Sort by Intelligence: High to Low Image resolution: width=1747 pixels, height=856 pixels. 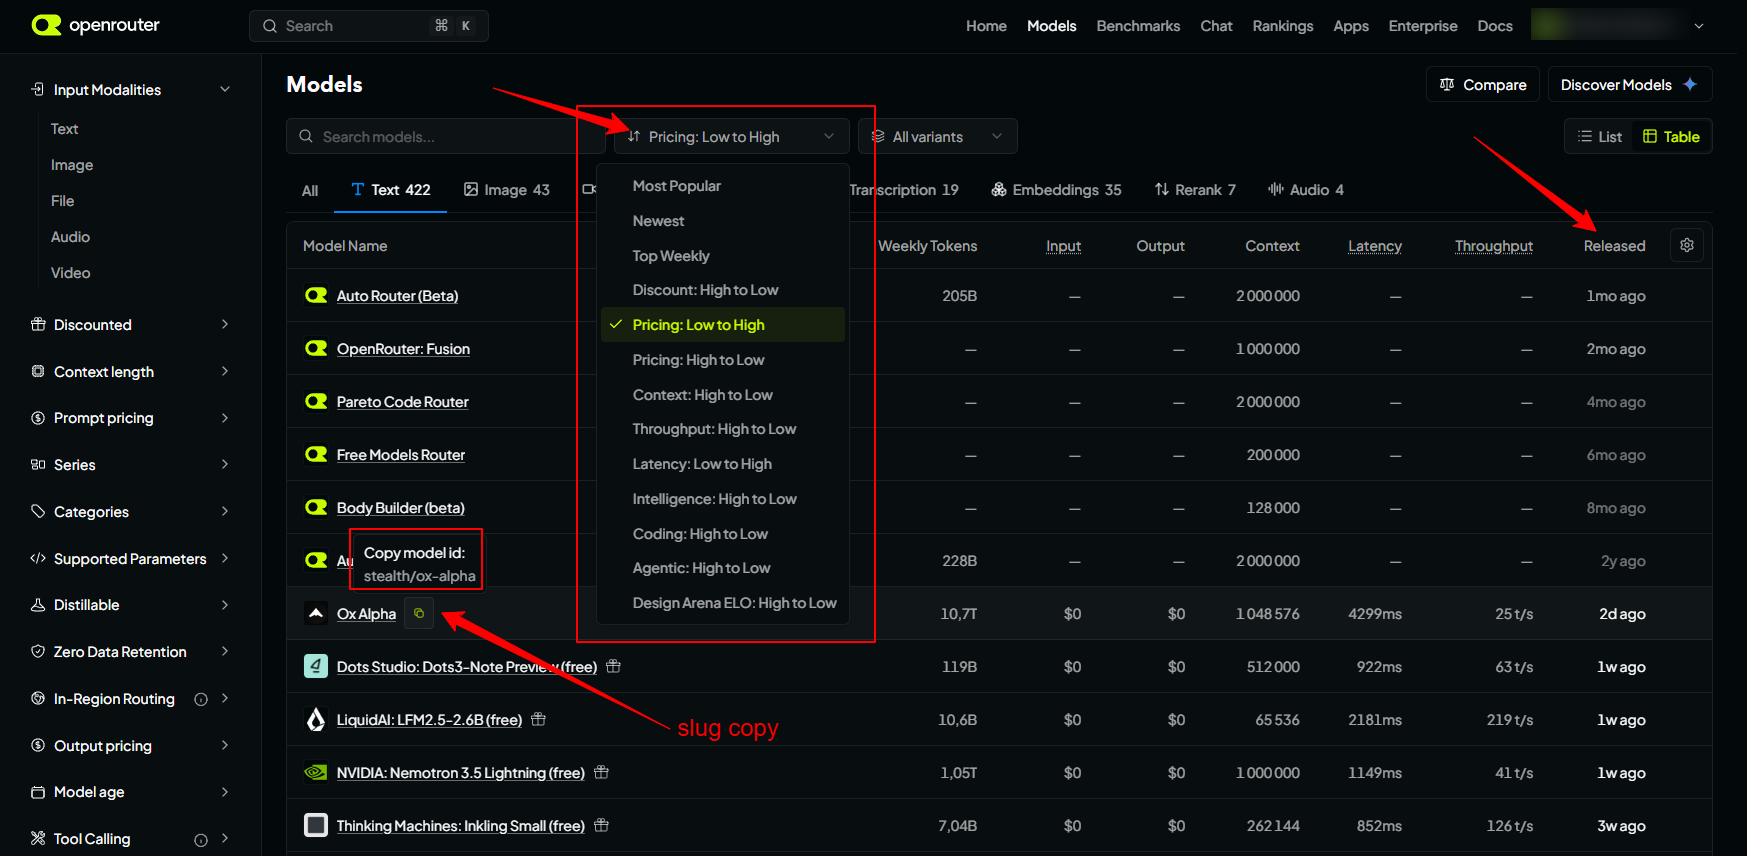point(723,499)
